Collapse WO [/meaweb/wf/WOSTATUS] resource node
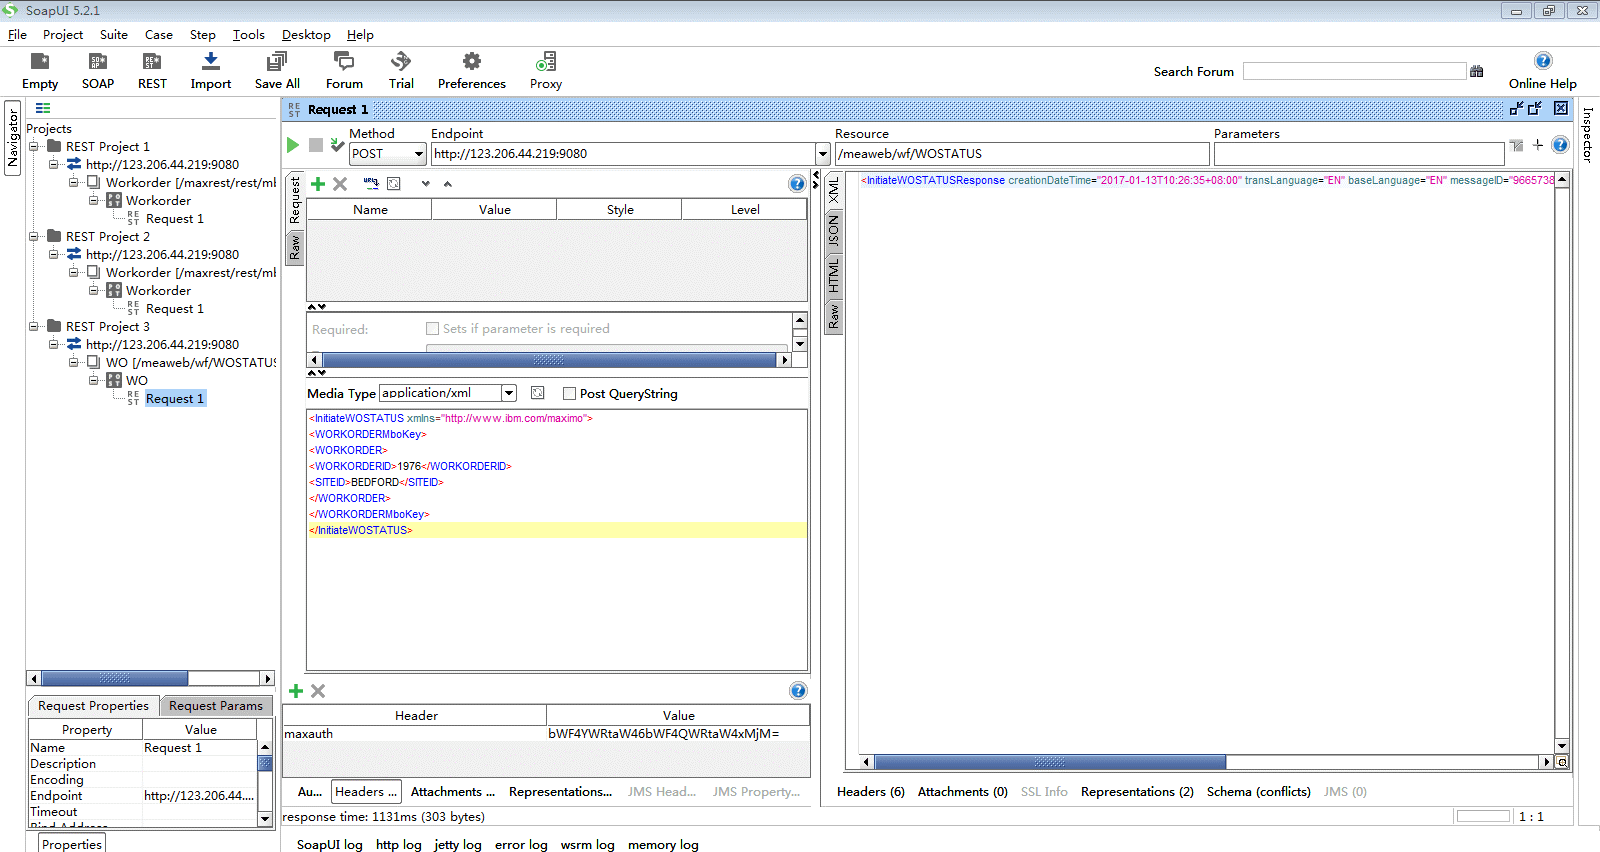This screenshot has height=852, width=1600. tap(74, 363)
